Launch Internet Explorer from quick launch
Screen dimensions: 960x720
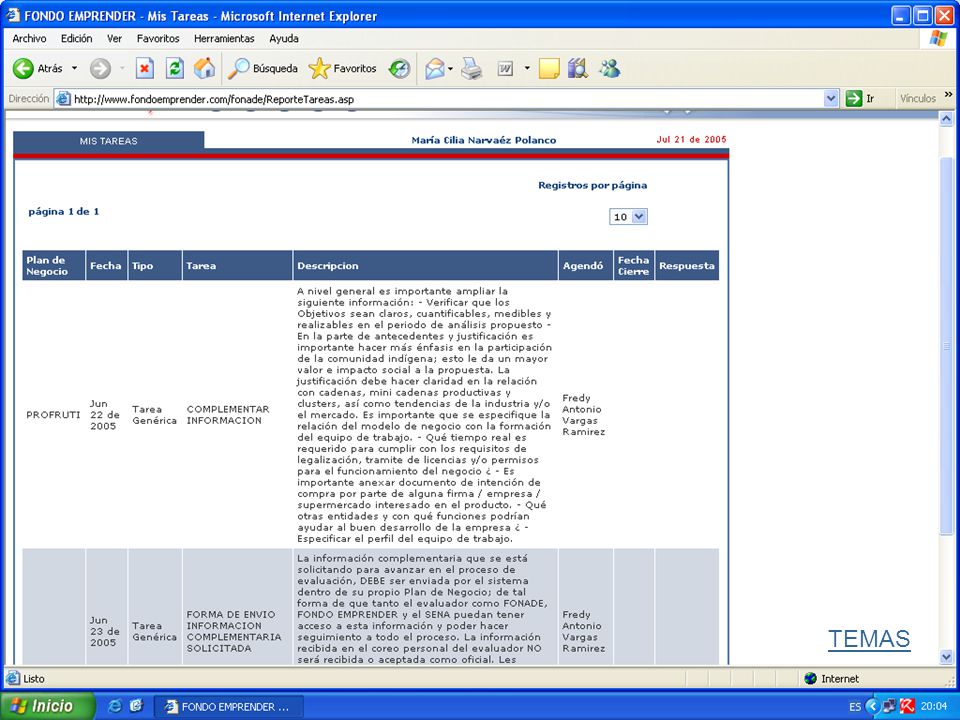pyautogui.click(x=115, y=706)
